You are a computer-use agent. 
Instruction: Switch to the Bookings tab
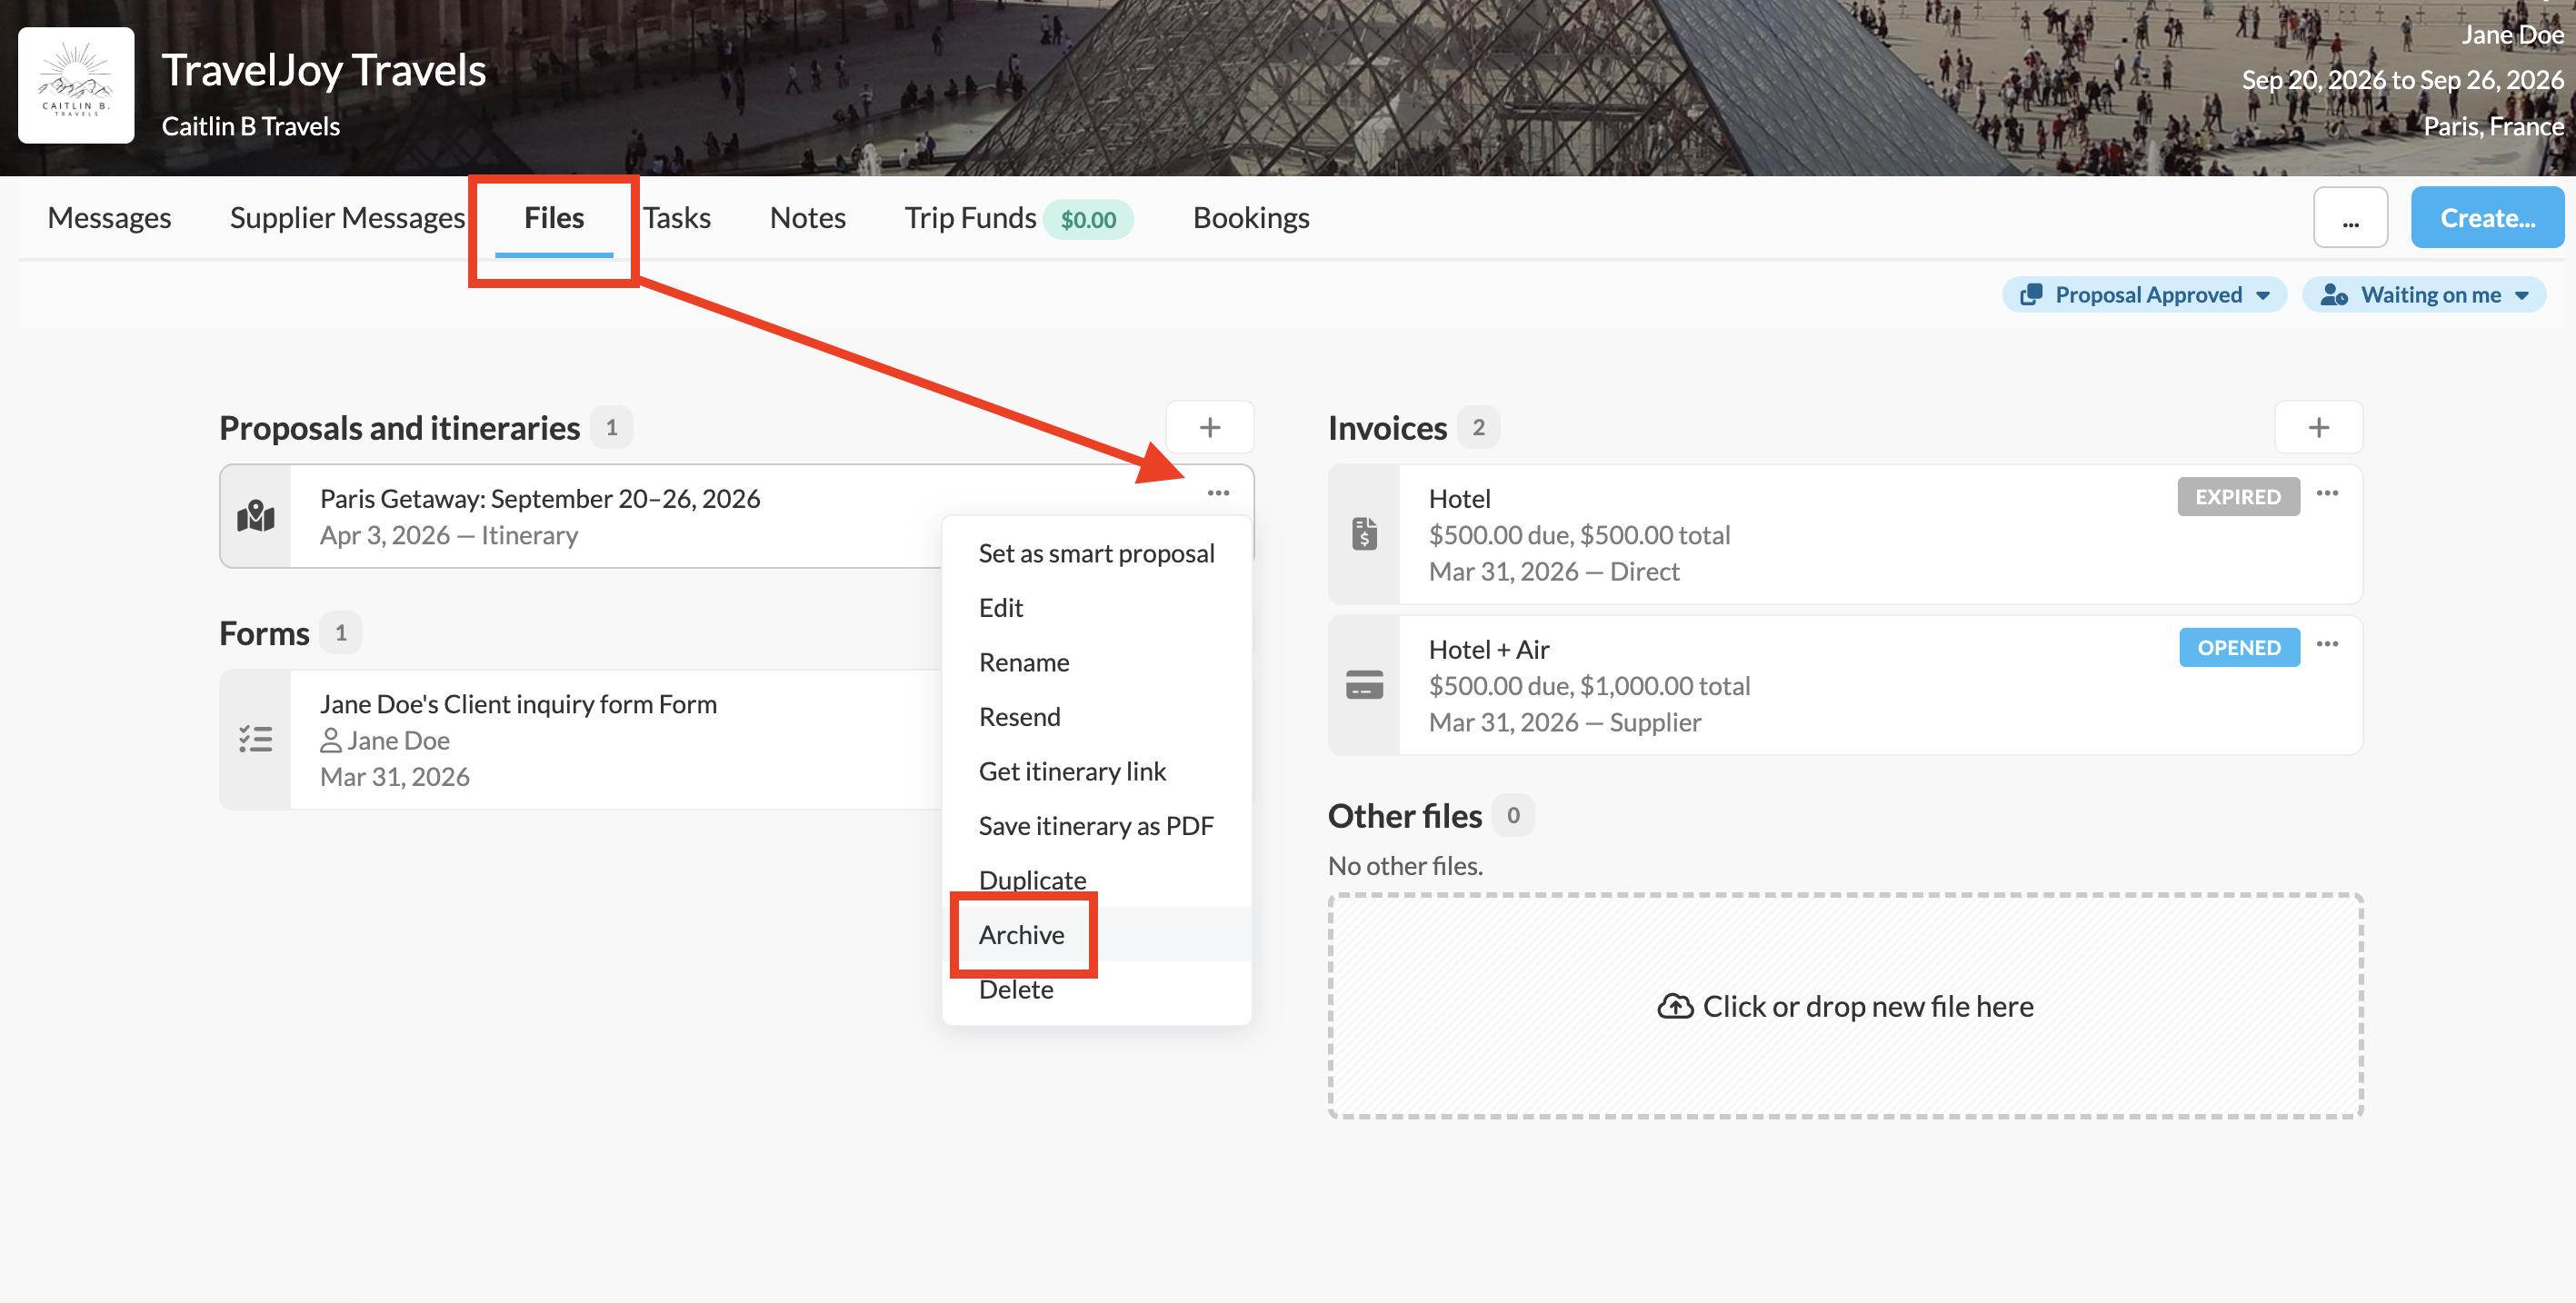click(1250, 218)
